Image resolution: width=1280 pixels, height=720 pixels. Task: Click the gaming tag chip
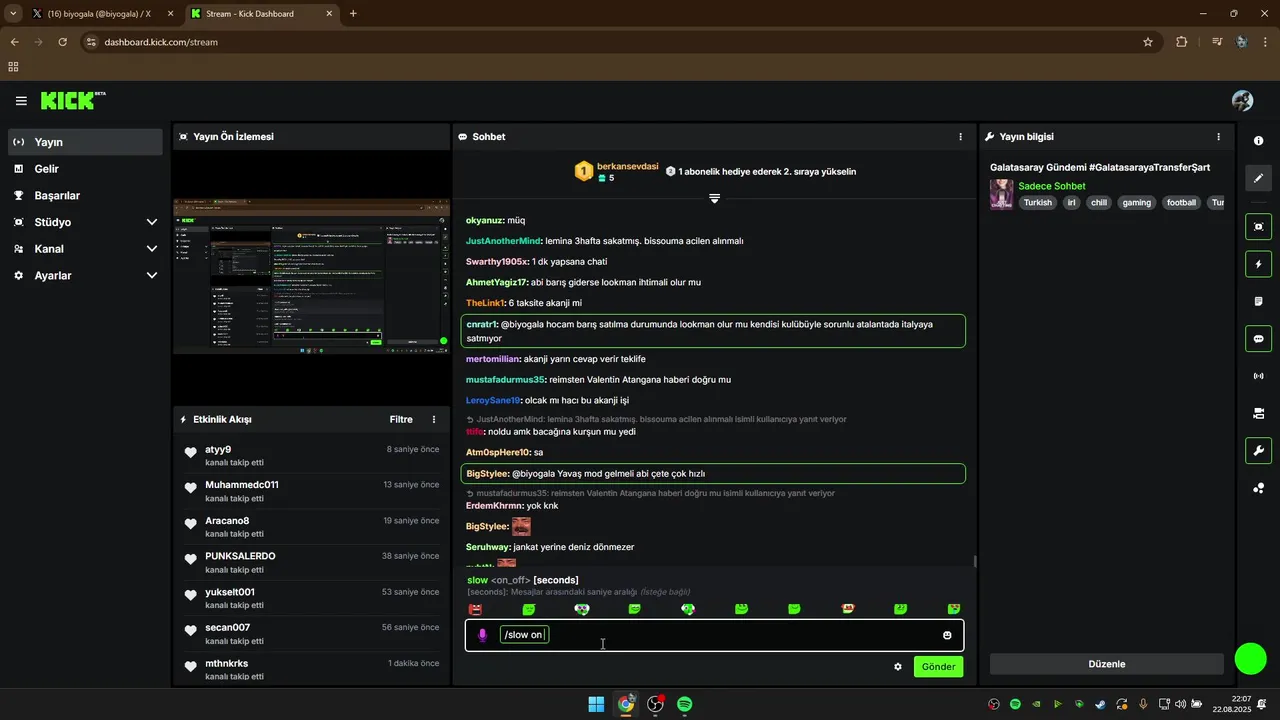coord(1136,202)
